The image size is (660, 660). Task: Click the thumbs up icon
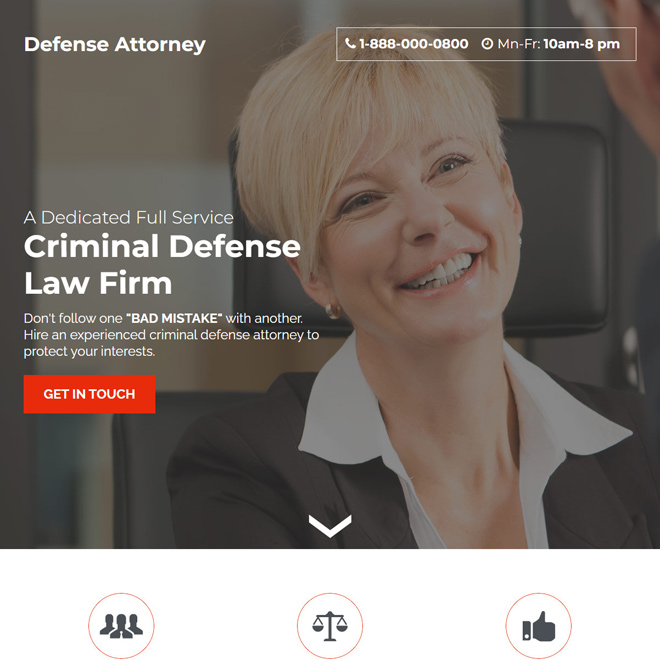(x=539, y=626)
